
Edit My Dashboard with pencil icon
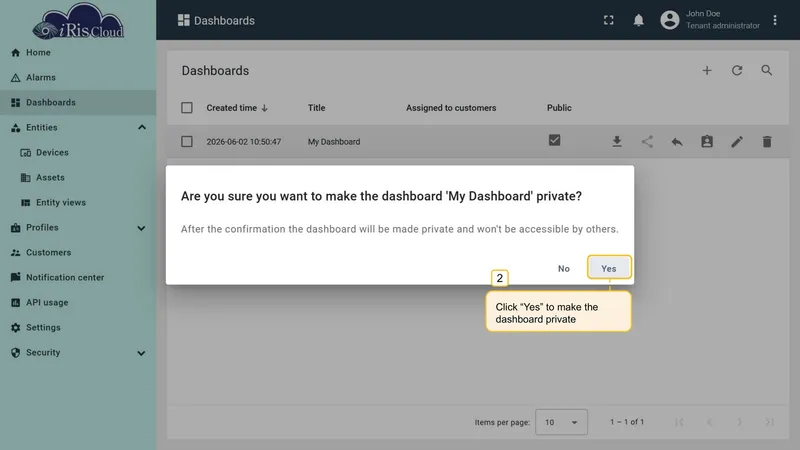(x=737, y=142)
